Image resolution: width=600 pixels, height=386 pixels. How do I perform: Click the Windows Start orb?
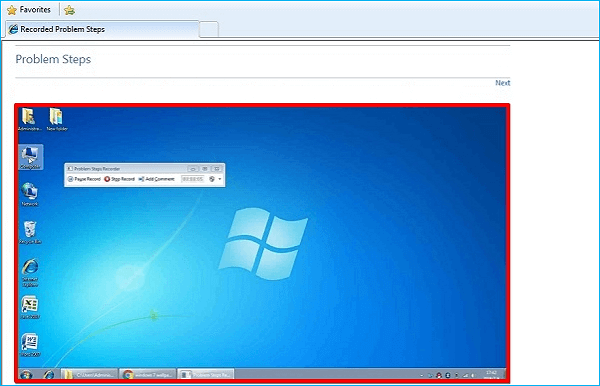click(26, 375)
